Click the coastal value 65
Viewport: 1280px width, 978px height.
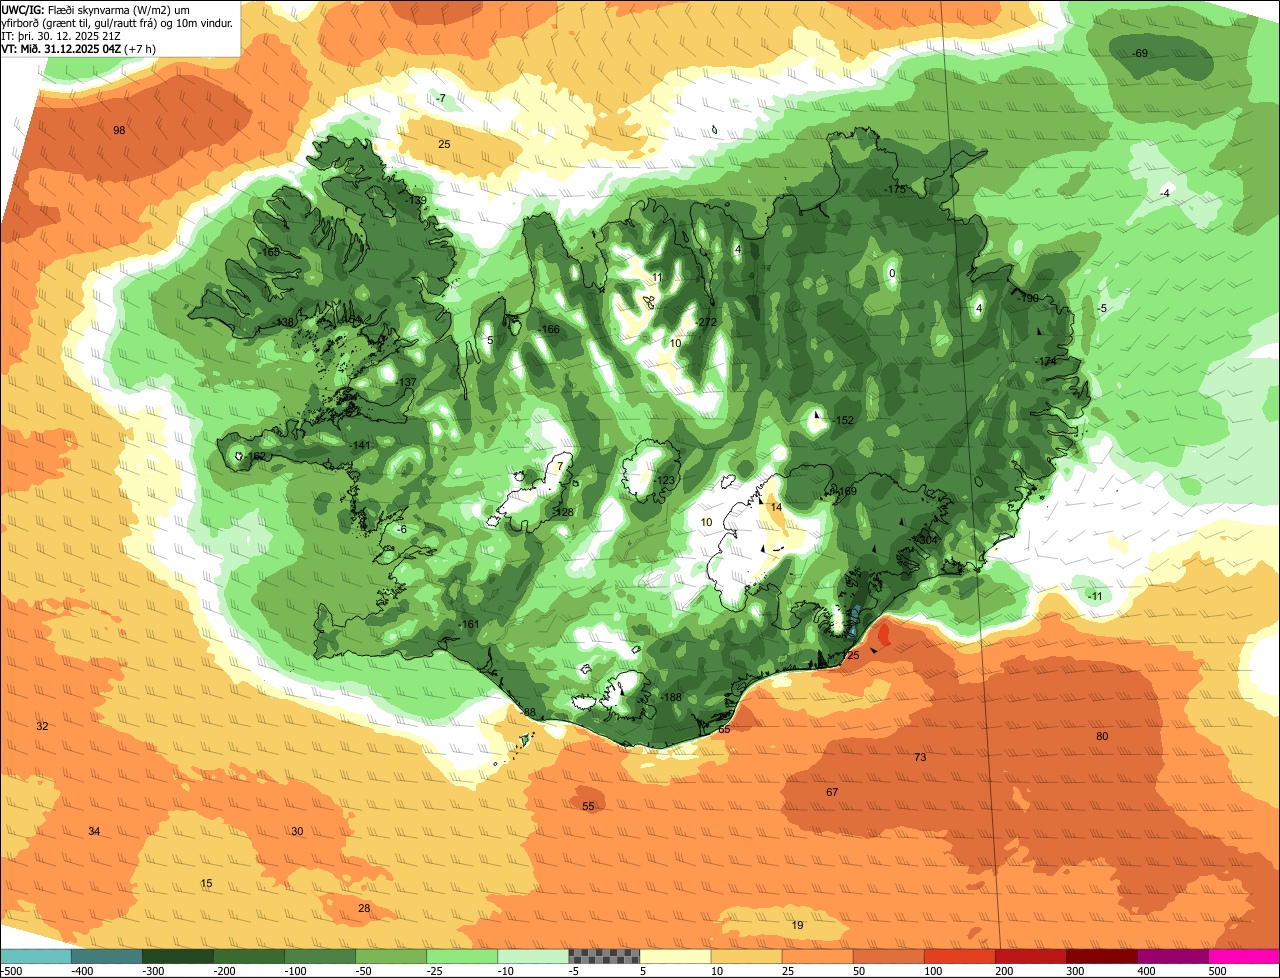click(724, 730)
